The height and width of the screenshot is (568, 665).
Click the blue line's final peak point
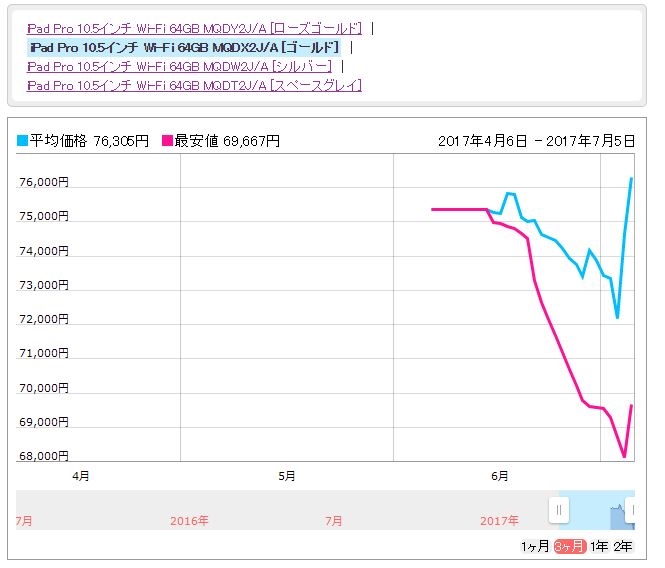631,178
